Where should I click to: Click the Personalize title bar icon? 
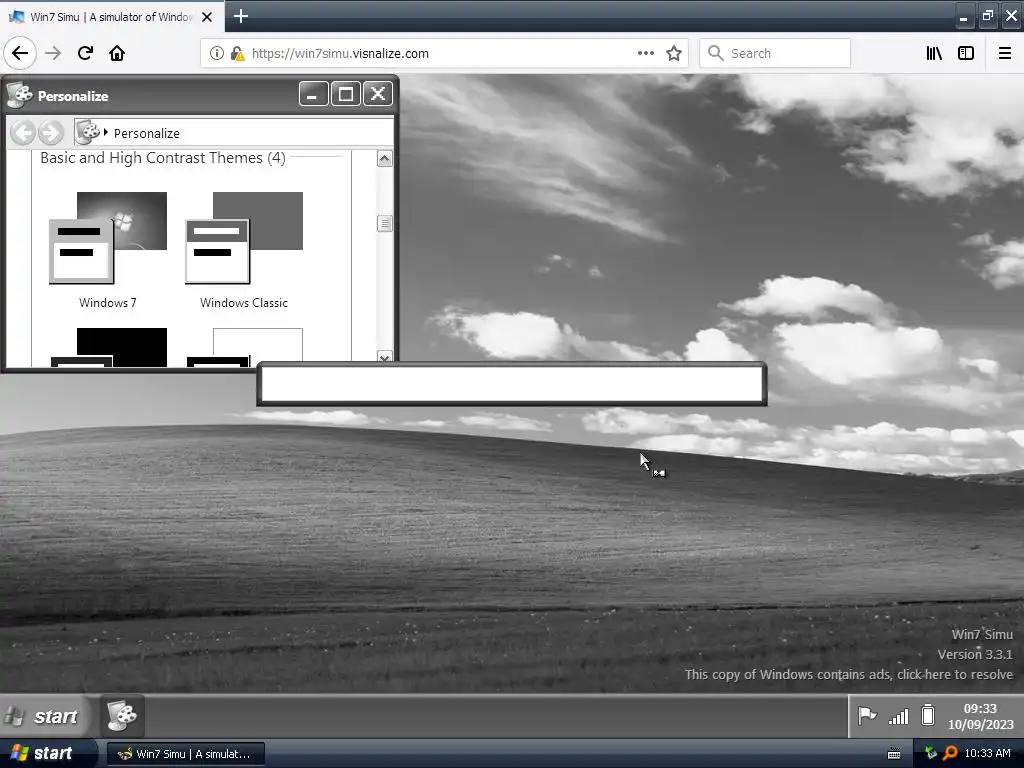click(x=20, y=95)
